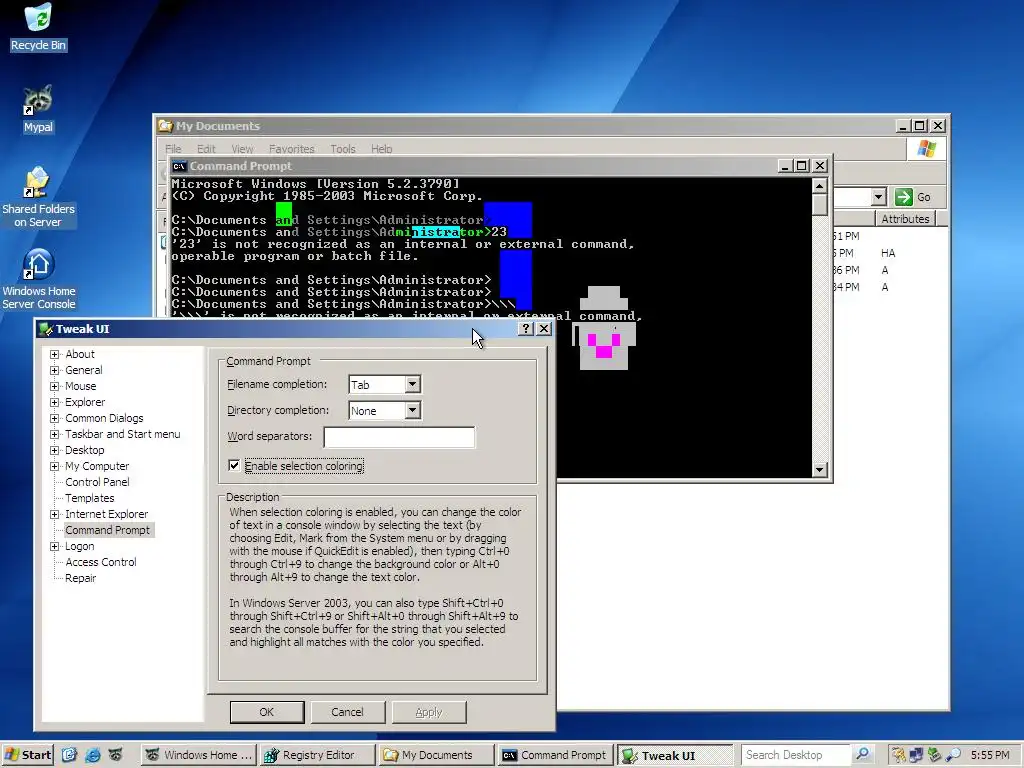Click the taskbar clock showing 5:55 PM

[x=989, y=755]
